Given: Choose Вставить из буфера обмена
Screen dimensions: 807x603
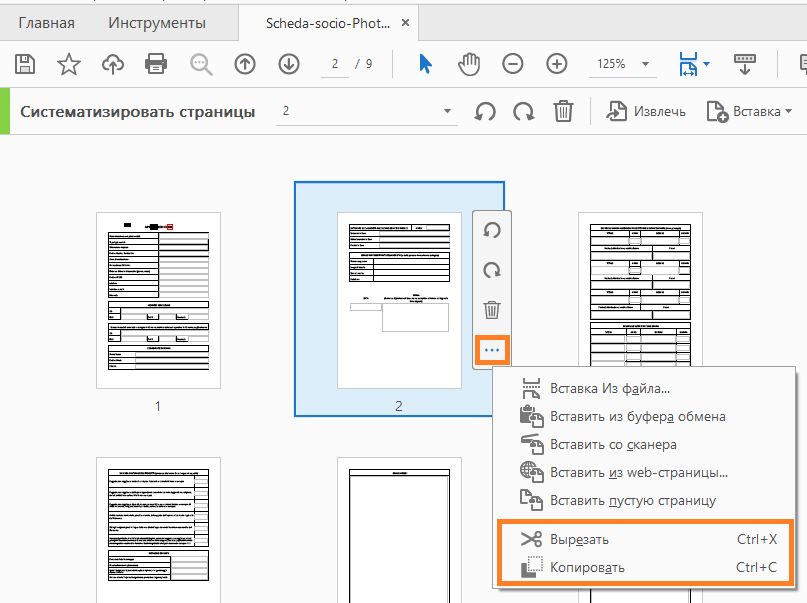Looking at the screenshot, I should (644, 416).
